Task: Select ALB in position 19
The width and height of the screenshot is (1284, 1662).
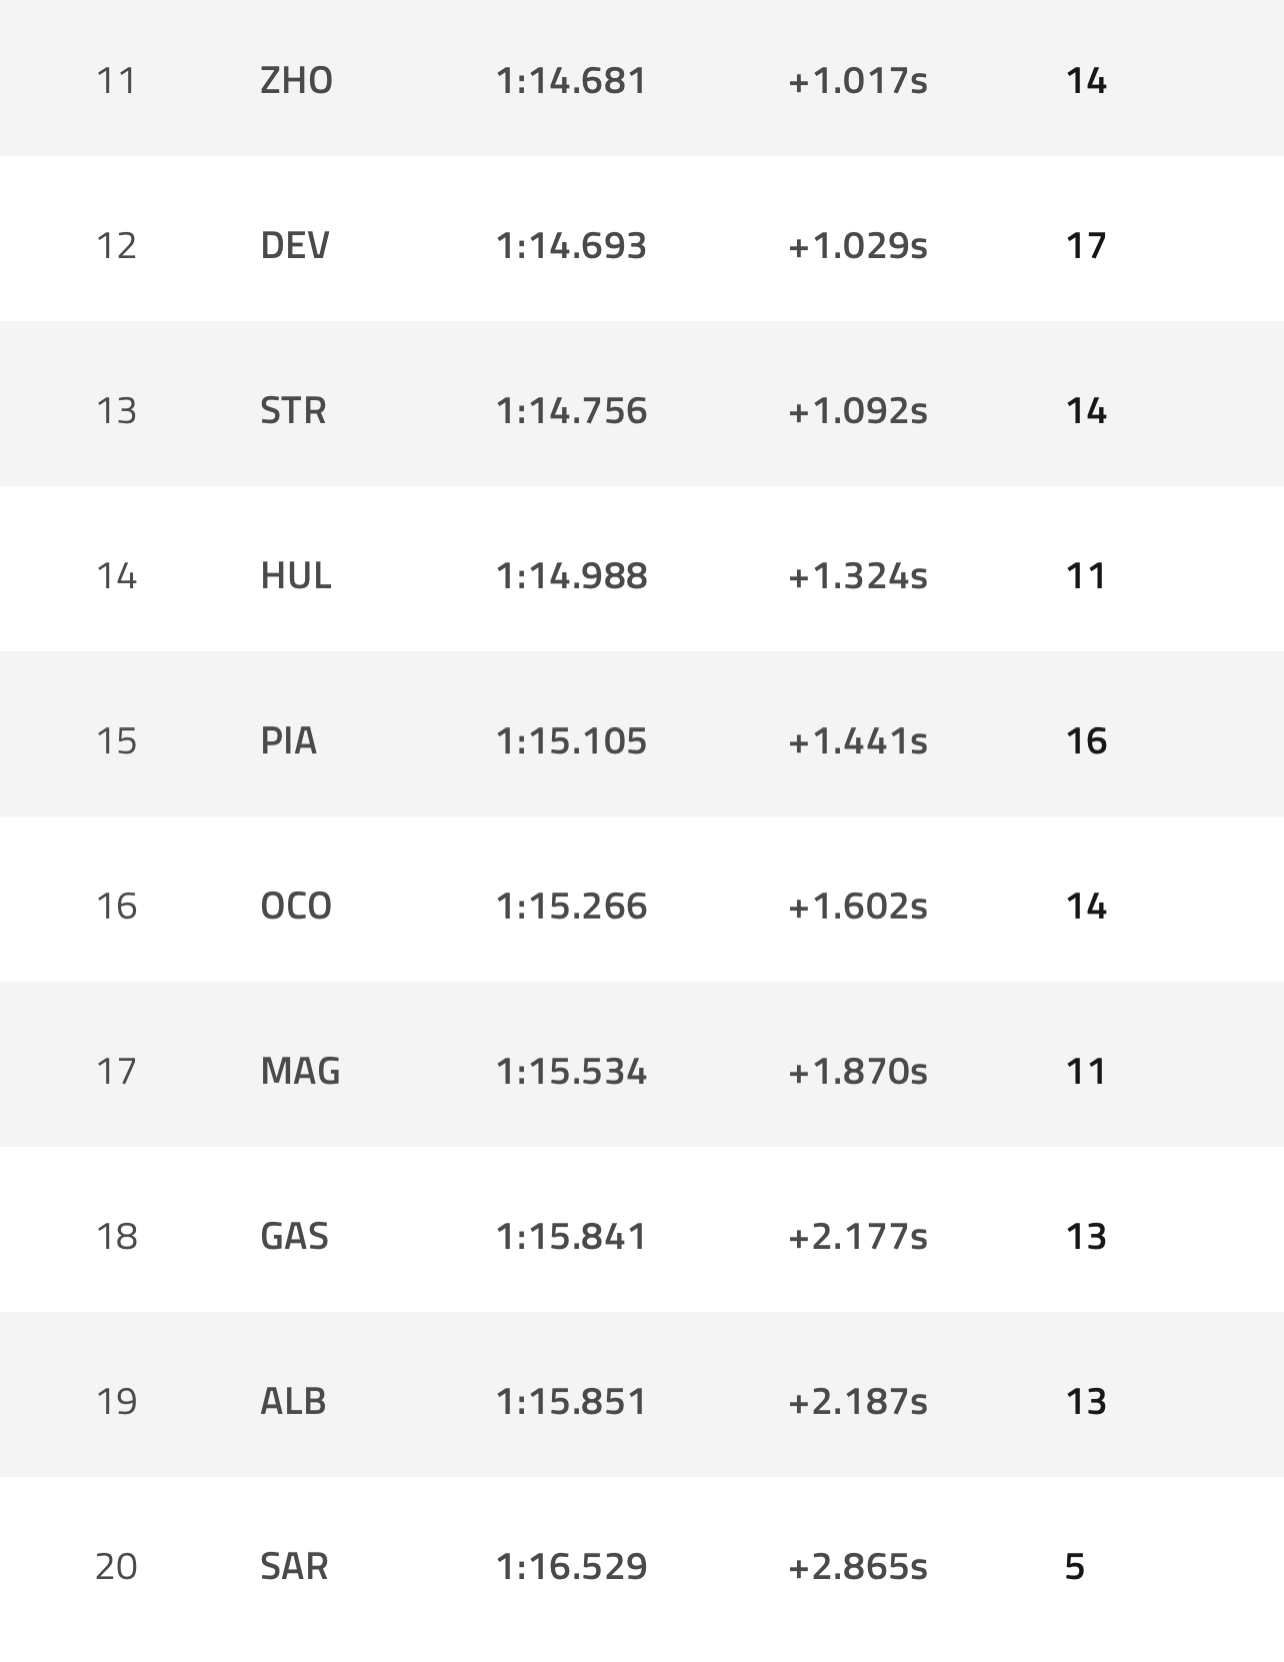Action: (293, 1401)
